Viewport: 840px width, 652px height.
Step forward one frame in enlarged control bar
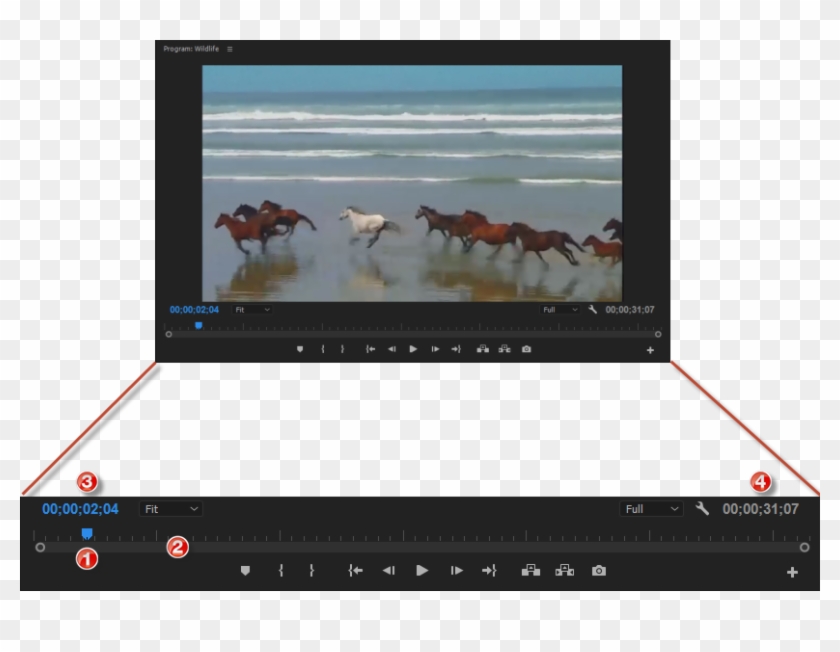456,570
